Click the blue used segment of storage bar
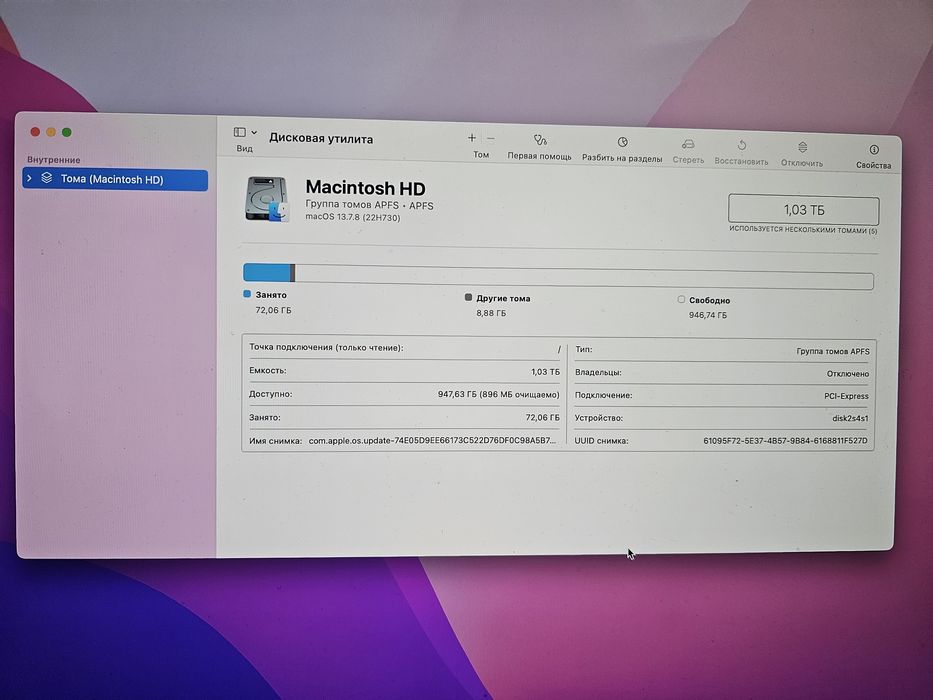Viewport: 933px width, 700px height. [267, 273]
